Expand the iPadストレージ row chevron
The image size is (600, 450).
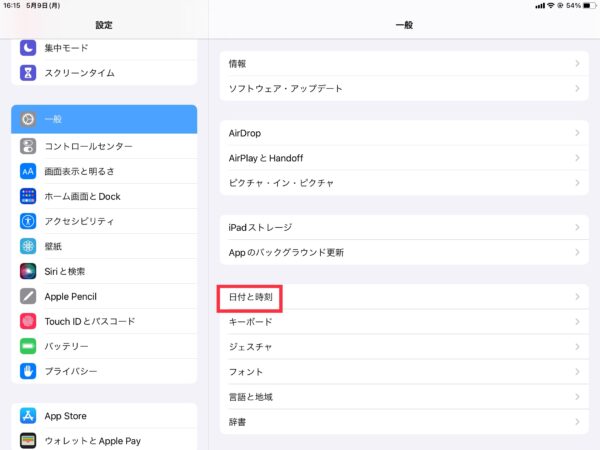coord(577,227)
